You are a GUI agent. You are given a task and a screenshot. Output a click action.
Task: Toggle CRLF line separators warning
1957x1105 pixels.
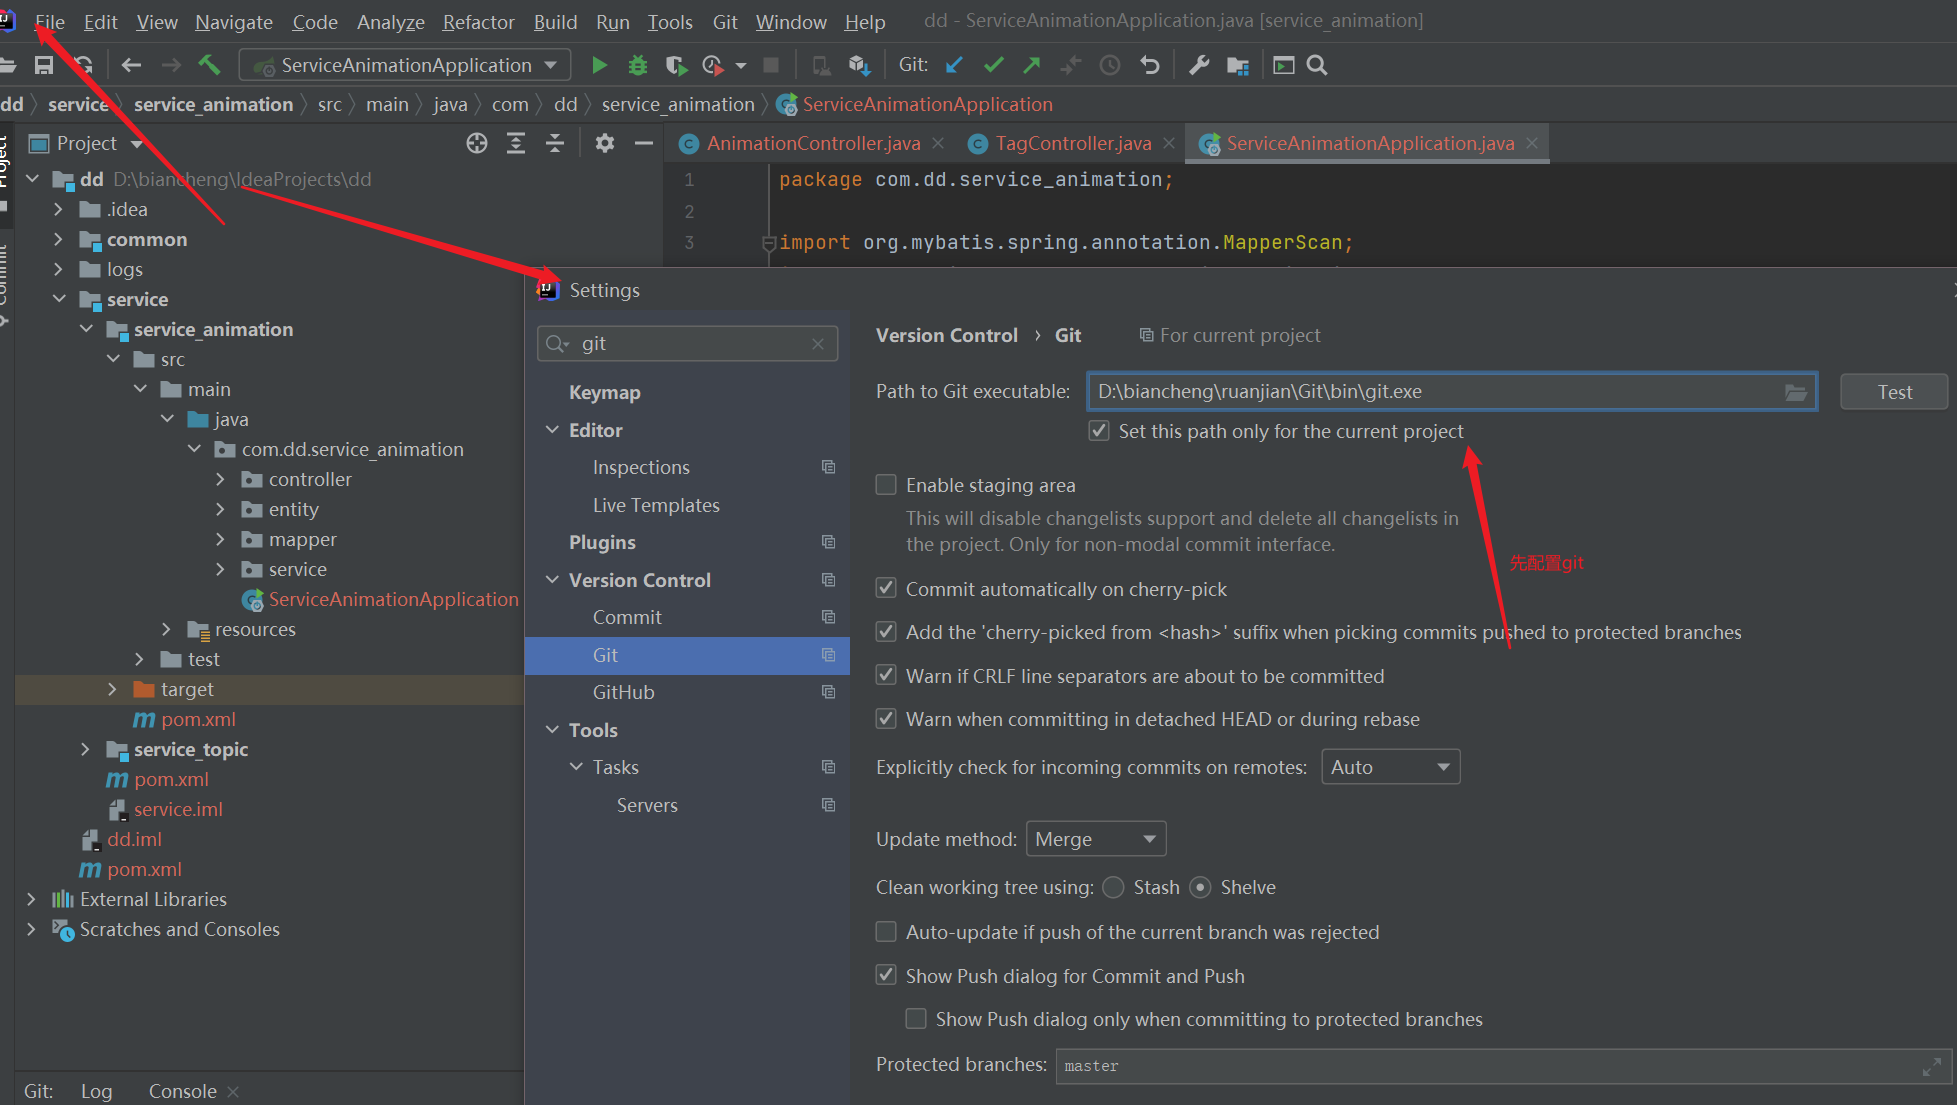pos(886,676)
